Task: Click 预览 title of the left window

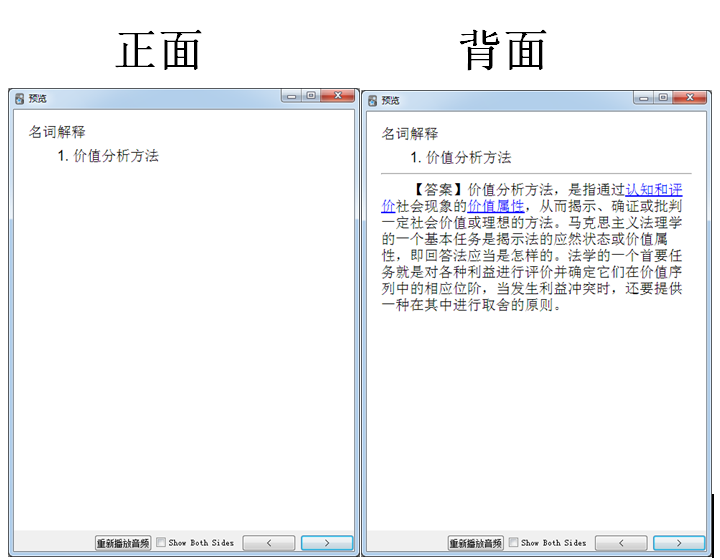Action: [x=37, y=99]
